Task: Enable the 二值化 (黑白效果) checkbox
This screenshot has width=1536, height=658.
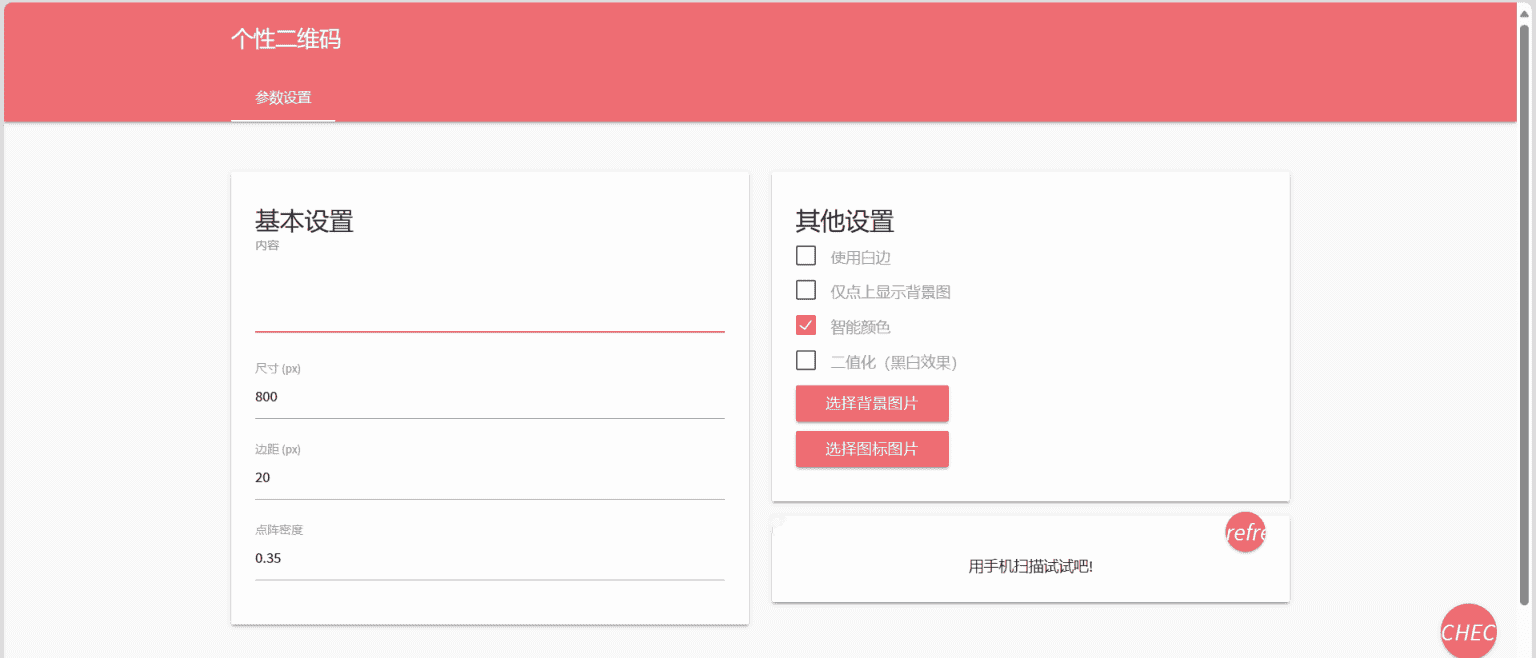Action: click(806, 361)
